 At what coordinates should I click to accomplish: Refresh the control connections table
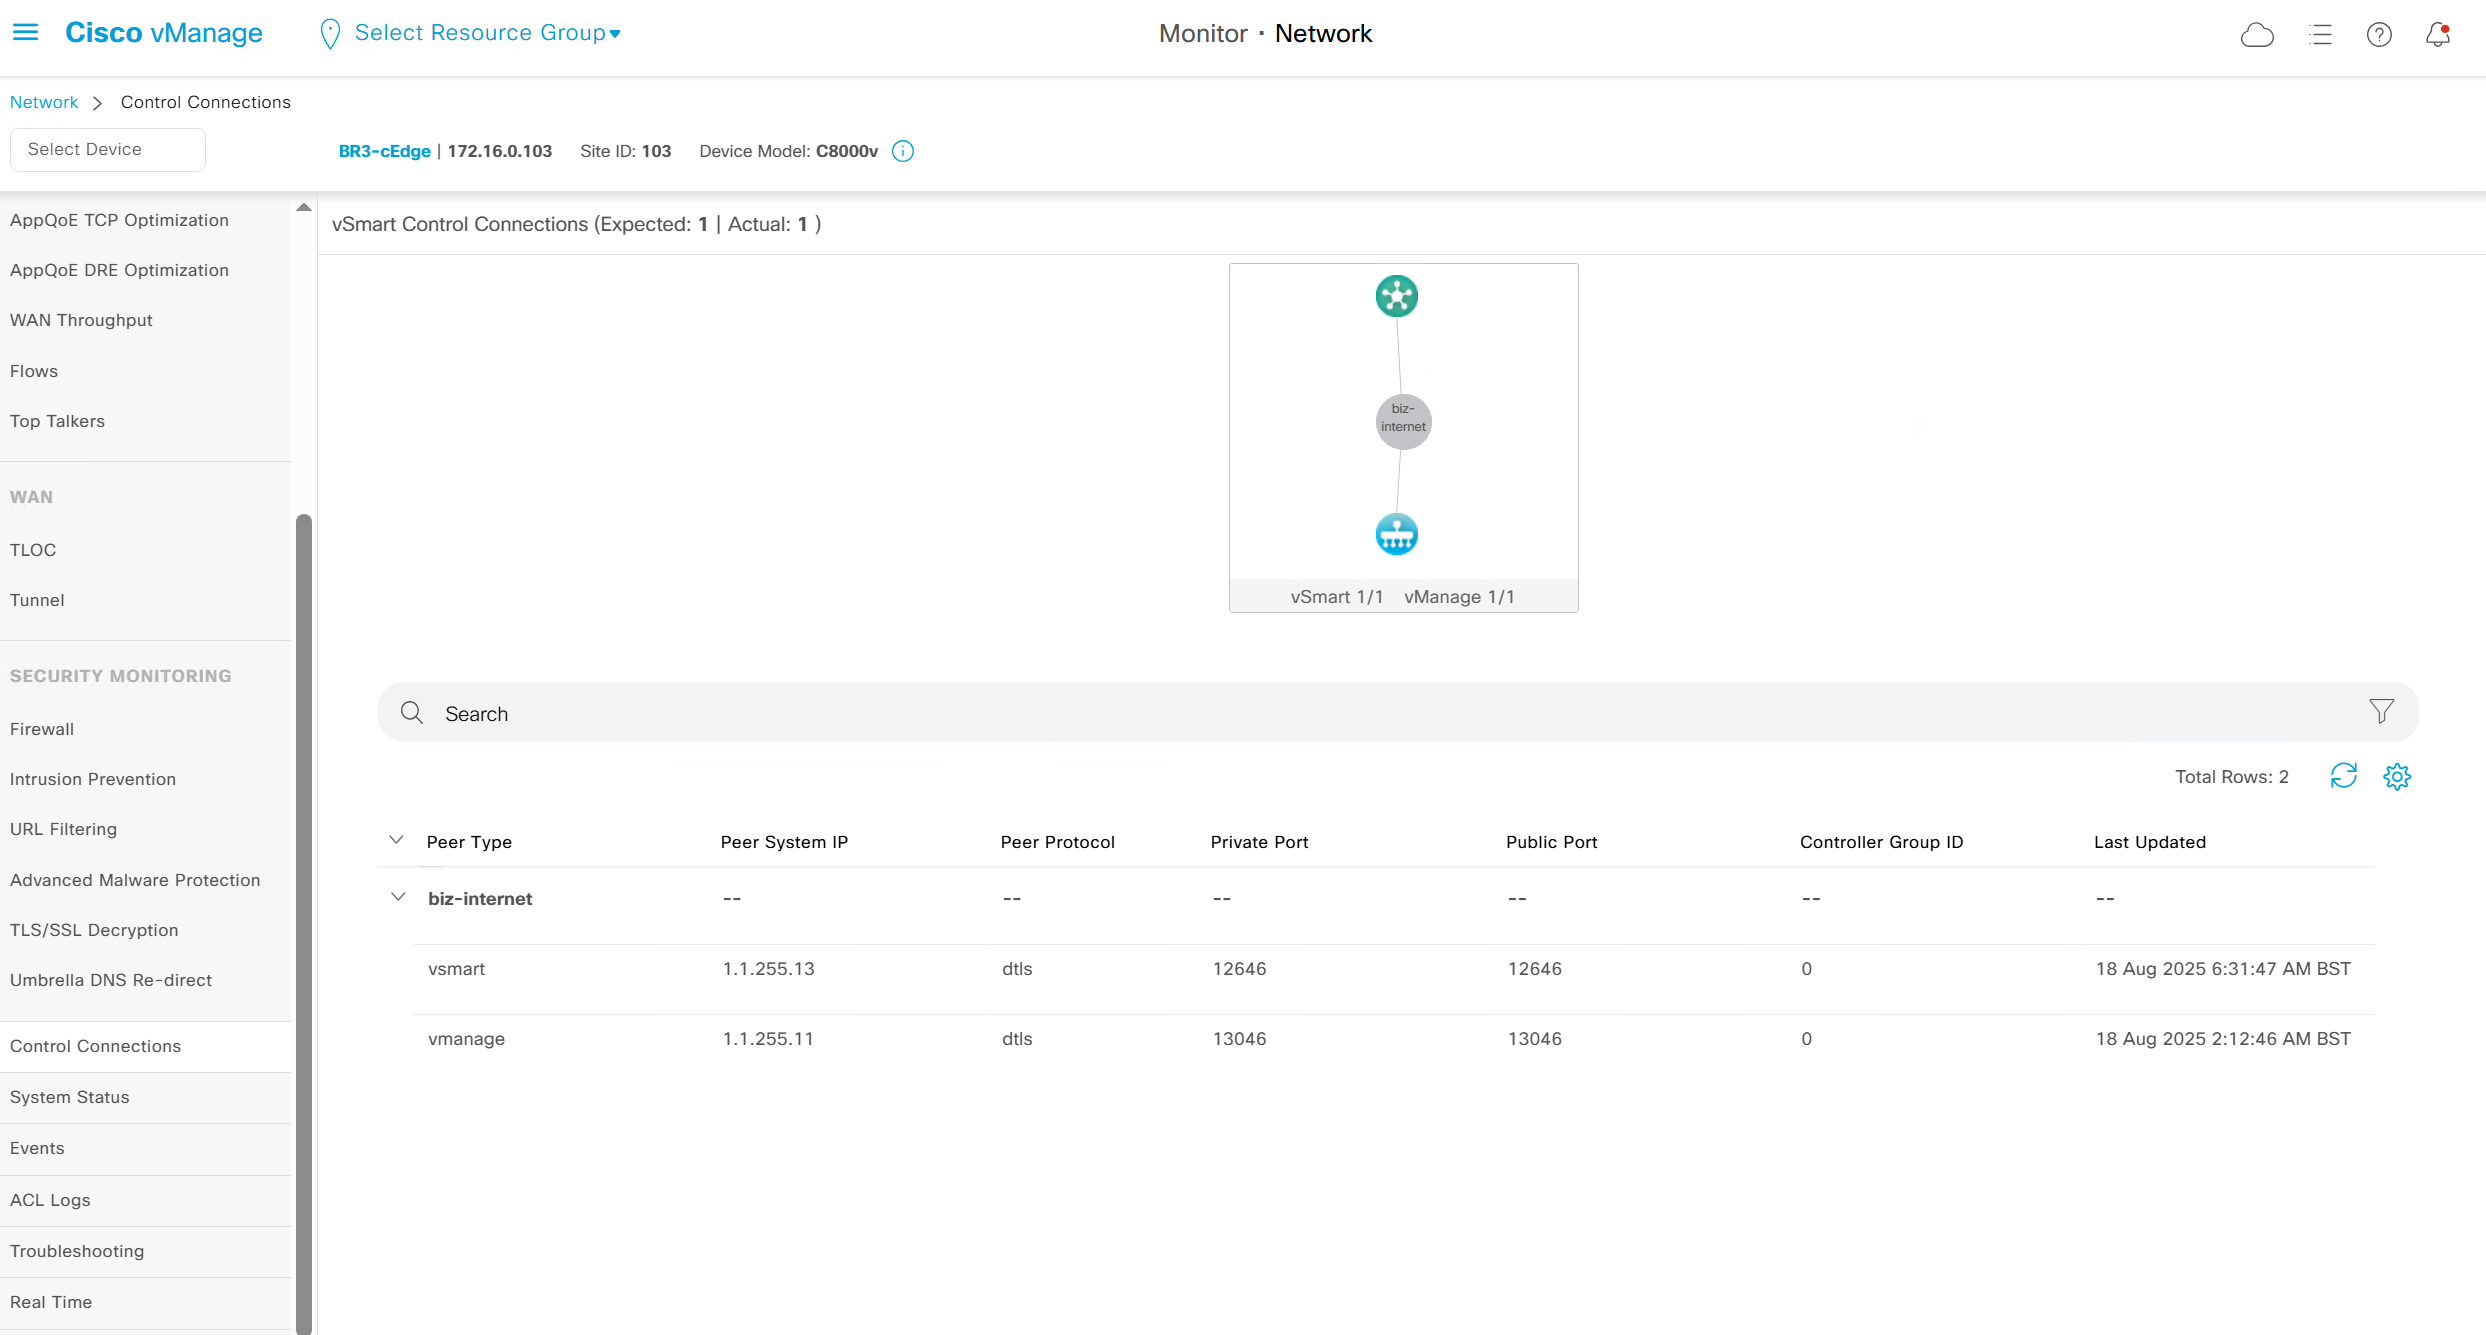2343,776
